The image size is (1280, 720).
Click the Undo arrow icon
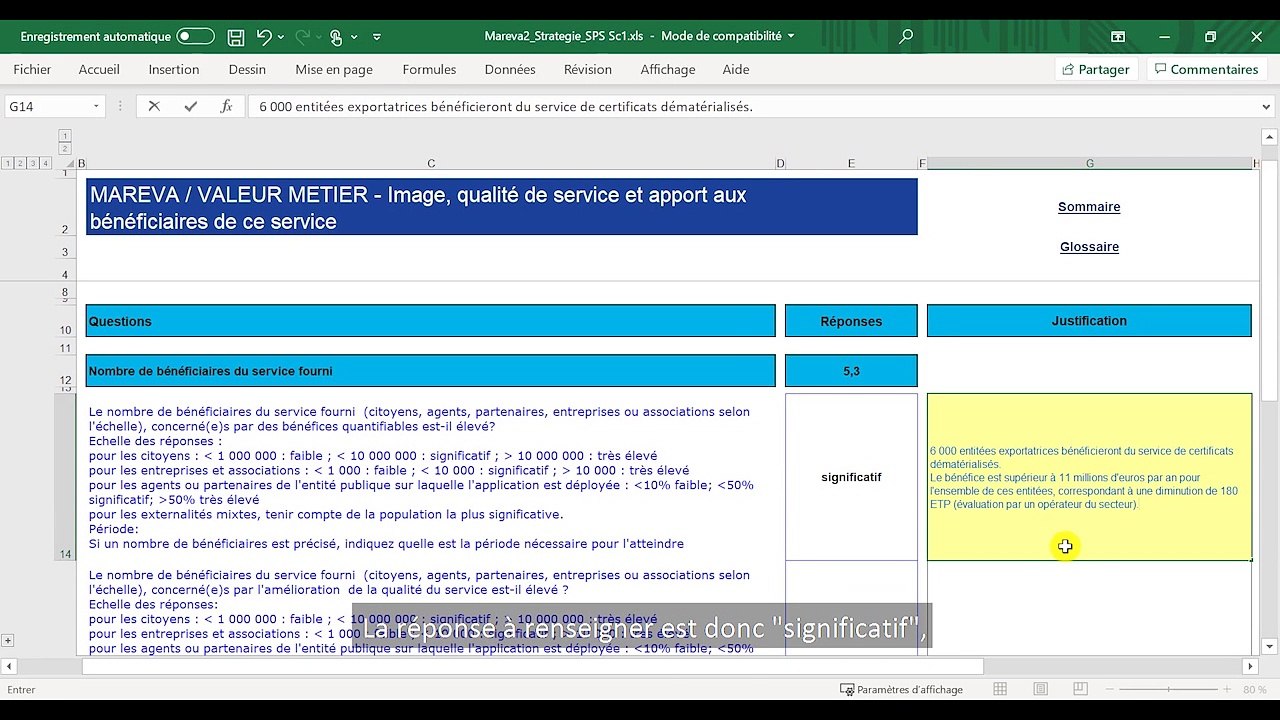263,37
